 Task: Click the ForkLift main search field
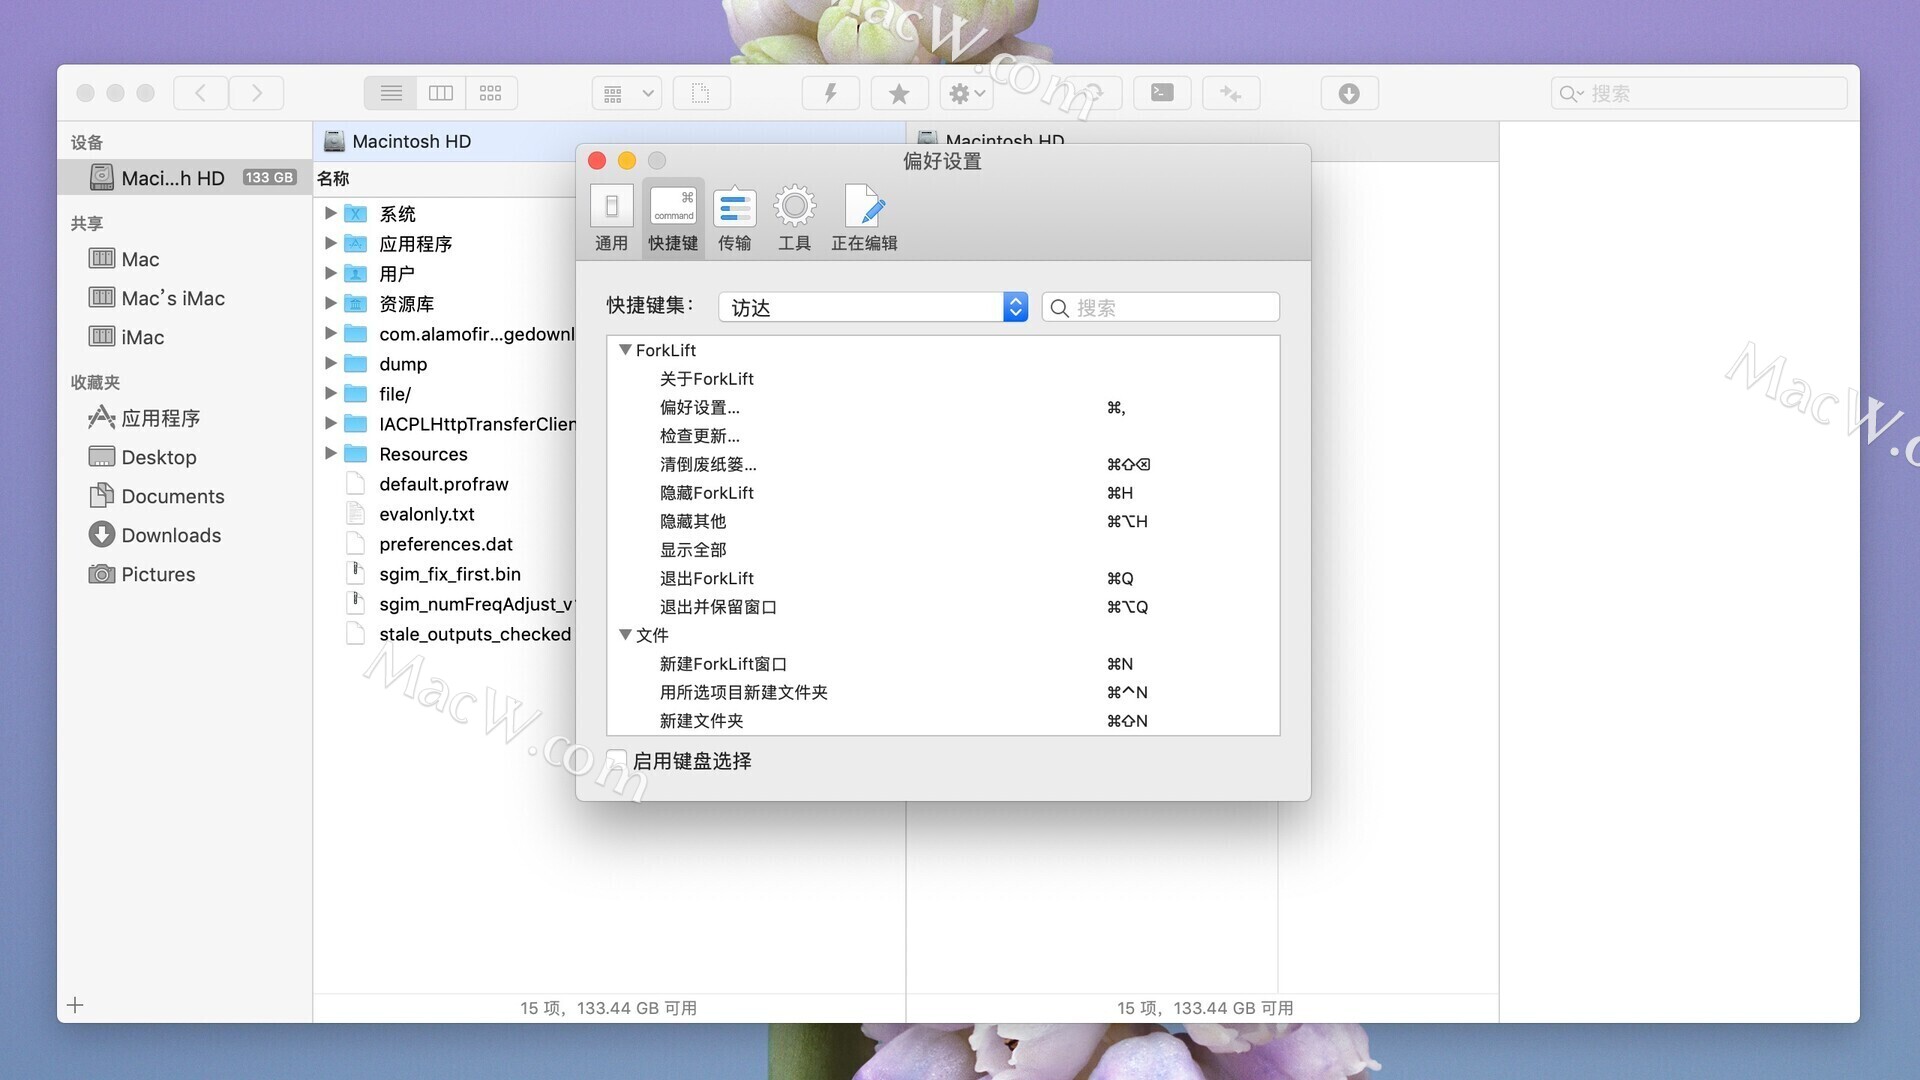pyautogui.click(x=1699, y=93)
